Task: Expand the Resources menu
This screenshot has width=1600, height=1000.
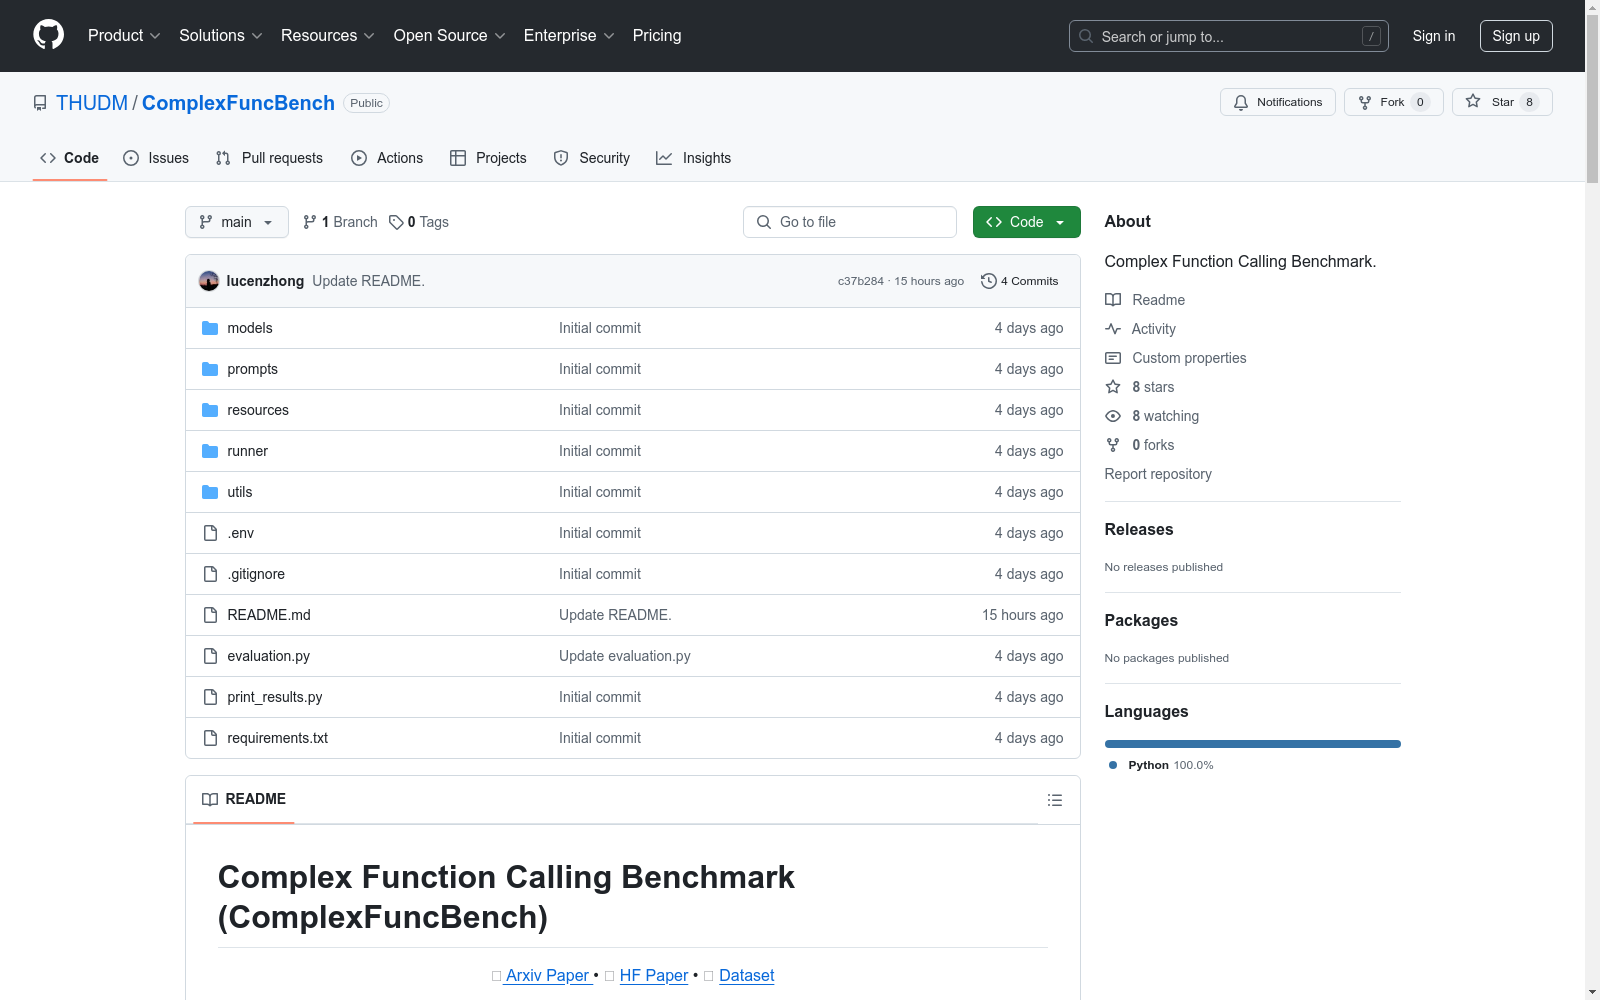Action: [328, 35]
